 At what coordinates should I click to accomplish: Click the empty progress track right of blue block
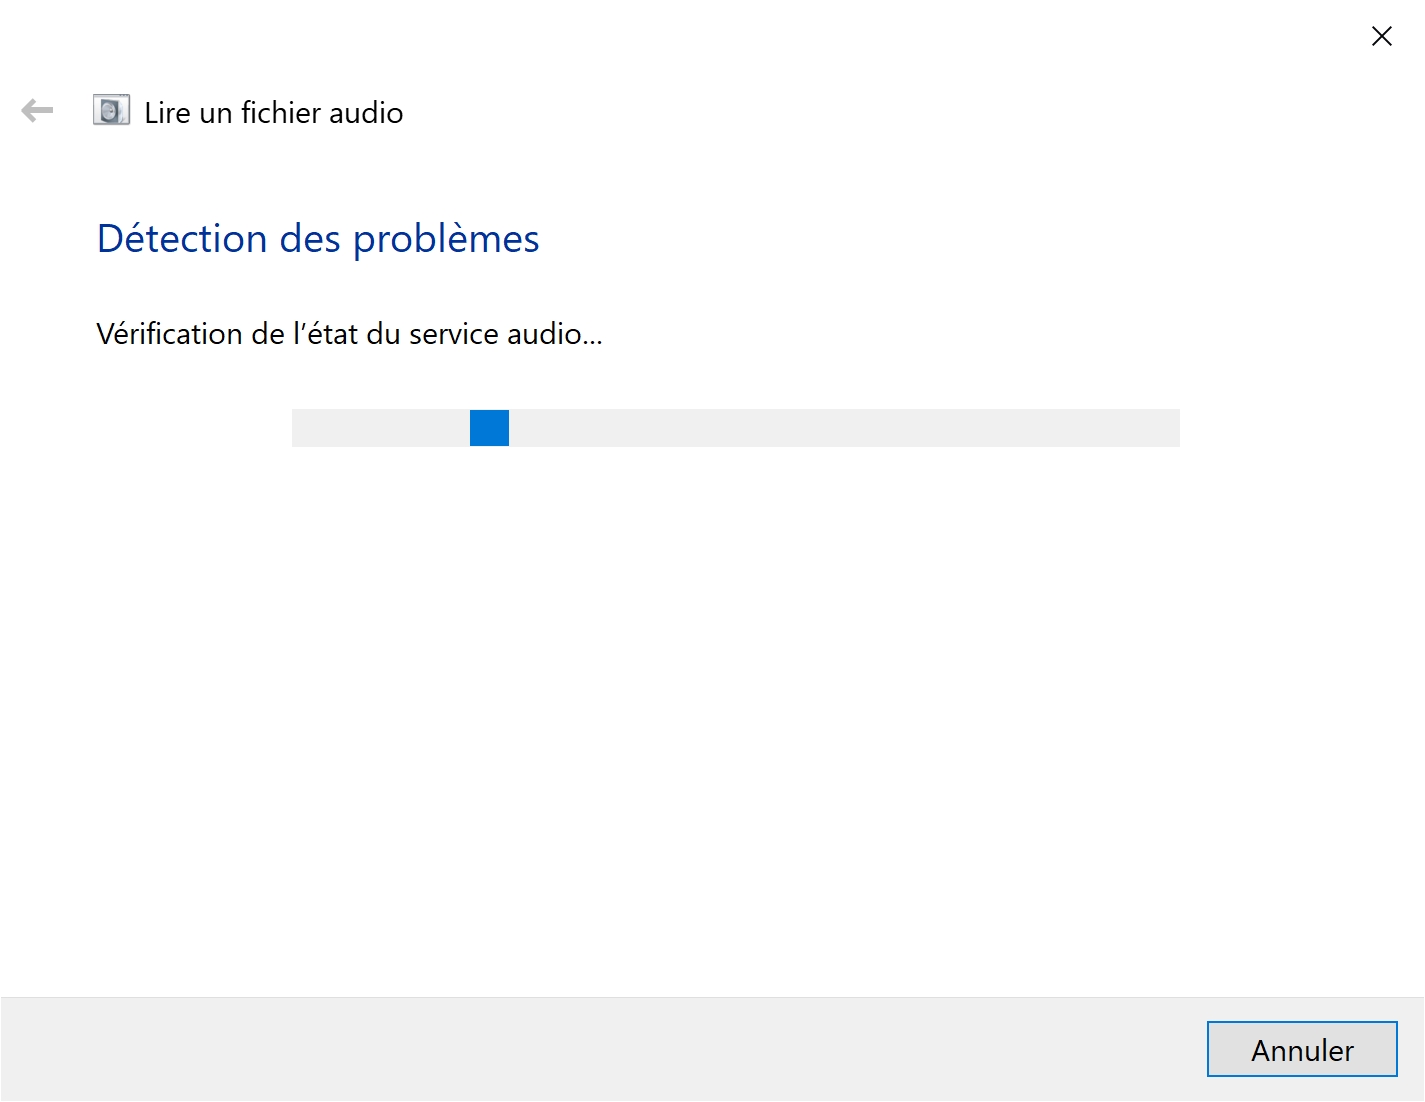[844, 428]
